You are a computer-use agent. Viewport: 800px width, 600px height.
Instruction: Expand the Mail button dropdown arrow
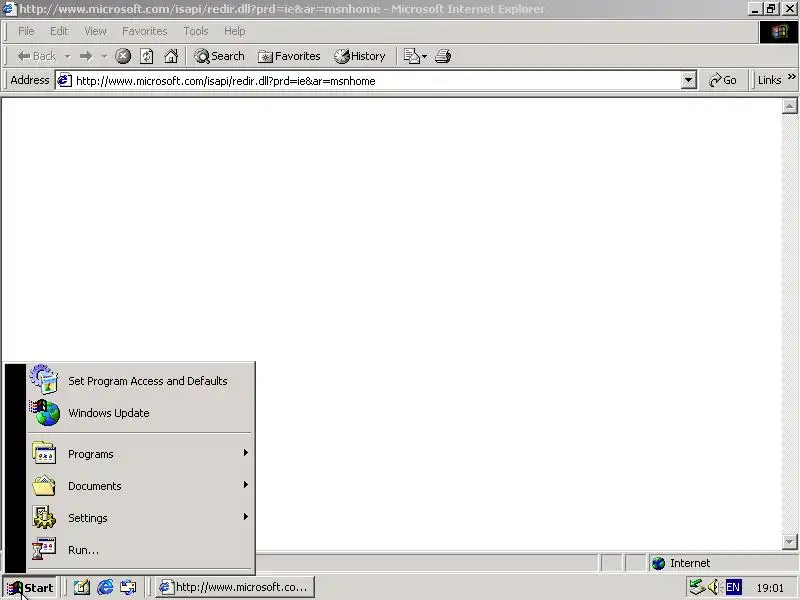click(424, 56)
